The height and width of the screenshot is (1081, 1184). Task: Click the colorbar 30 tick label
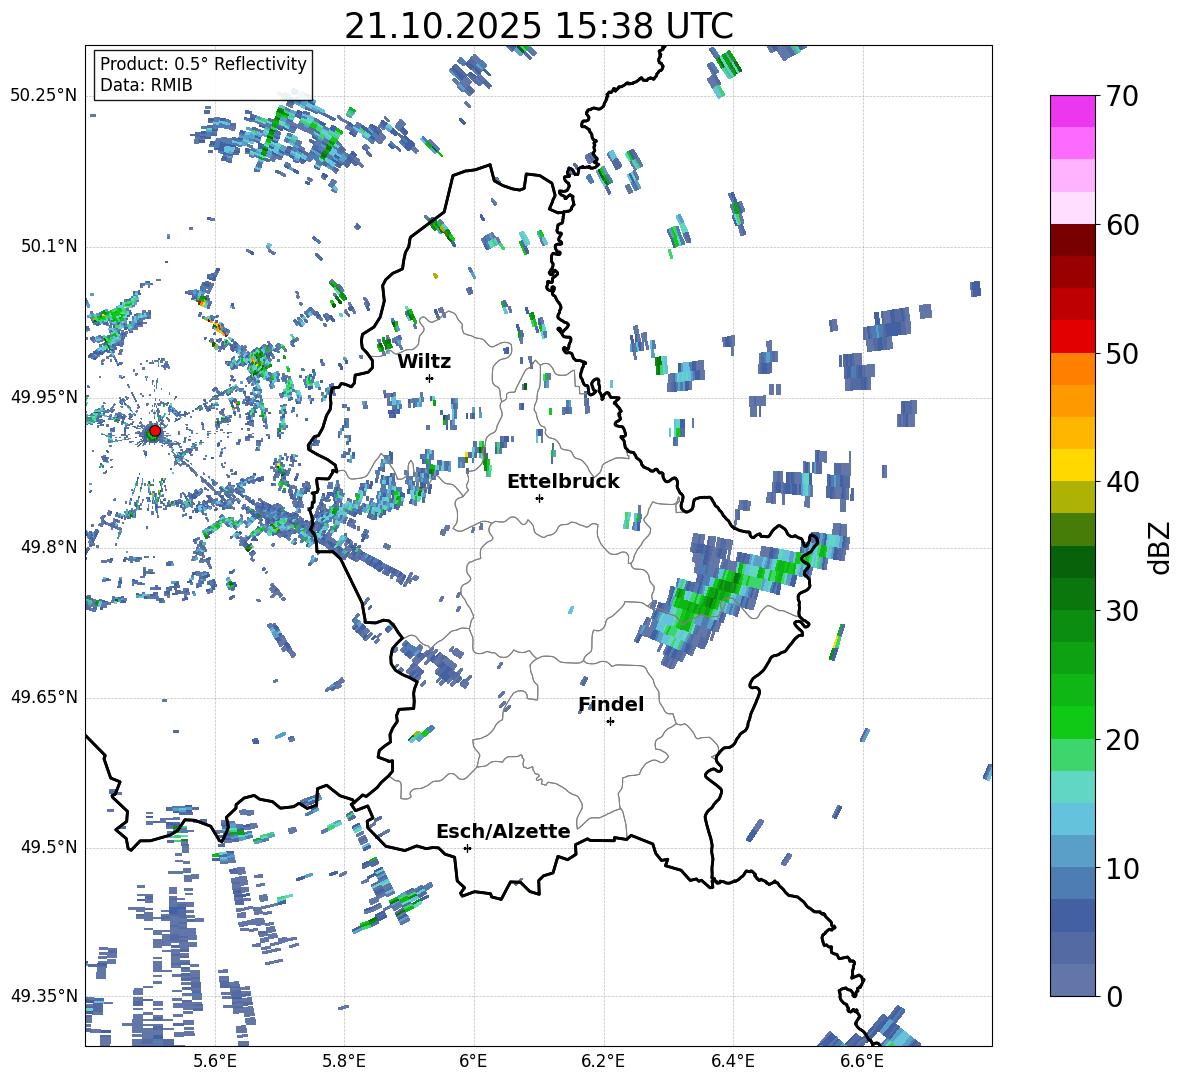[x=1122, y=611]
